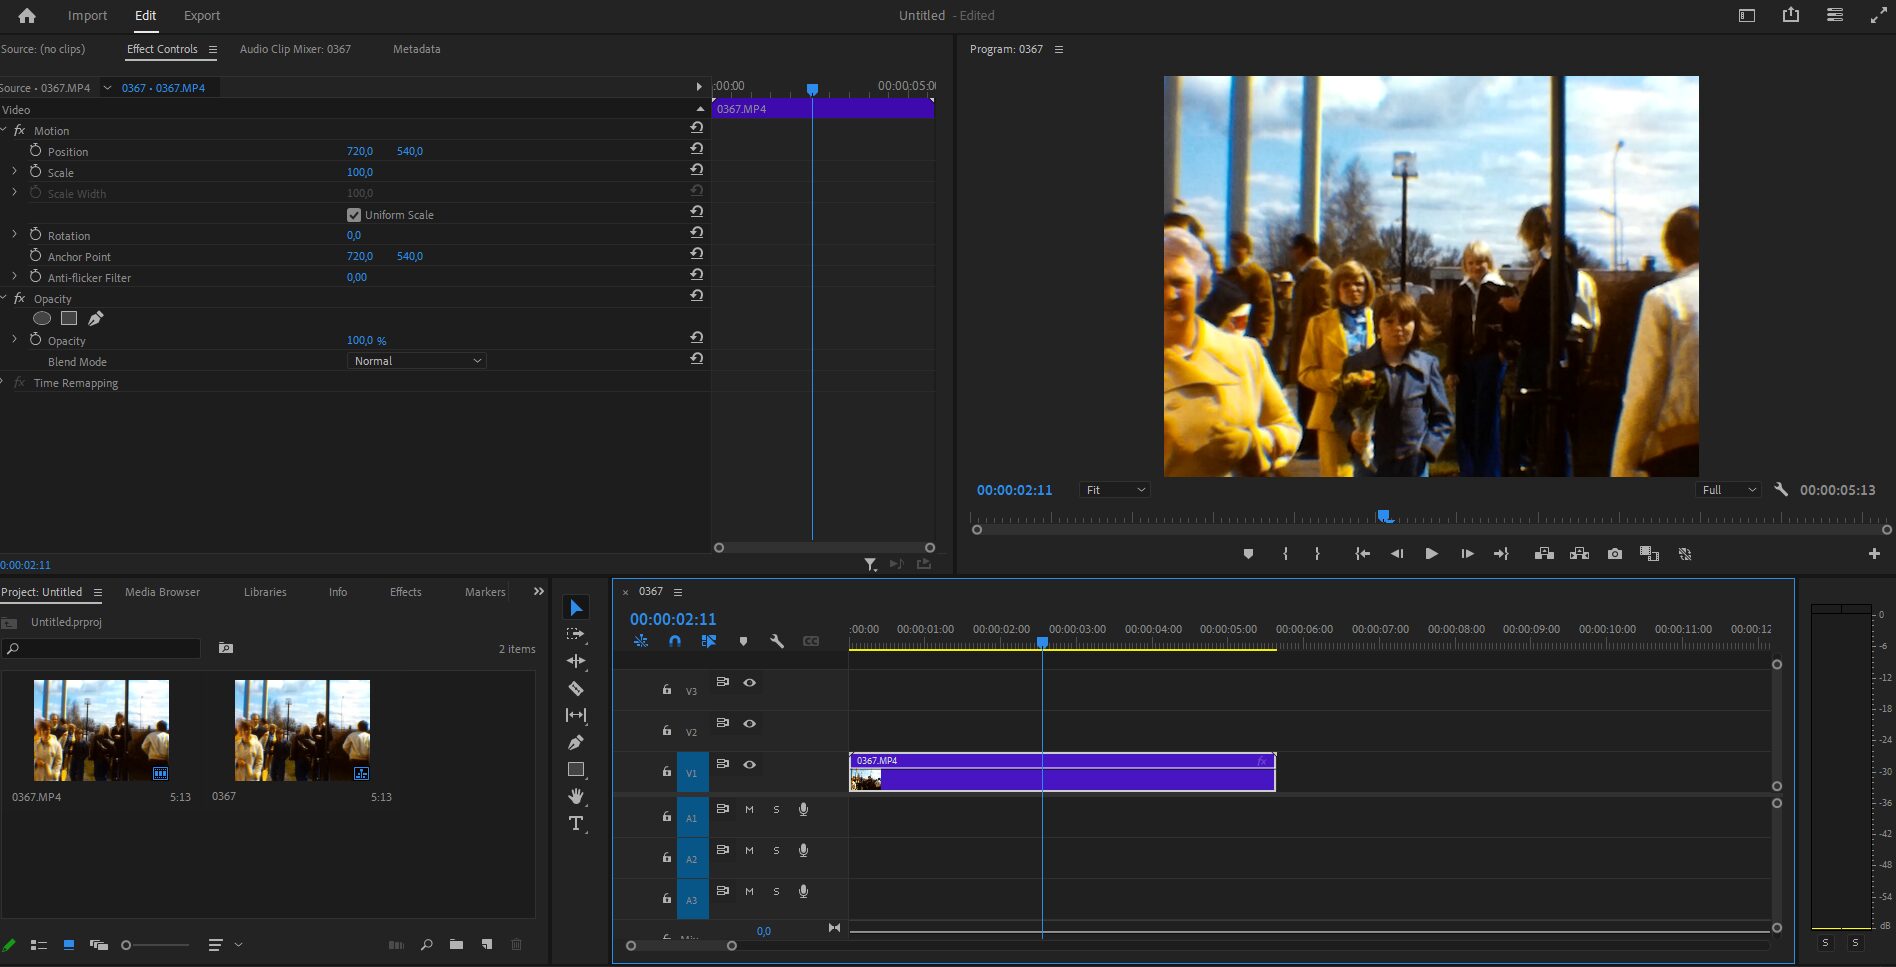Select the Type tool
The width and height of the screenshot is (1896, 967).
(576, 823)
